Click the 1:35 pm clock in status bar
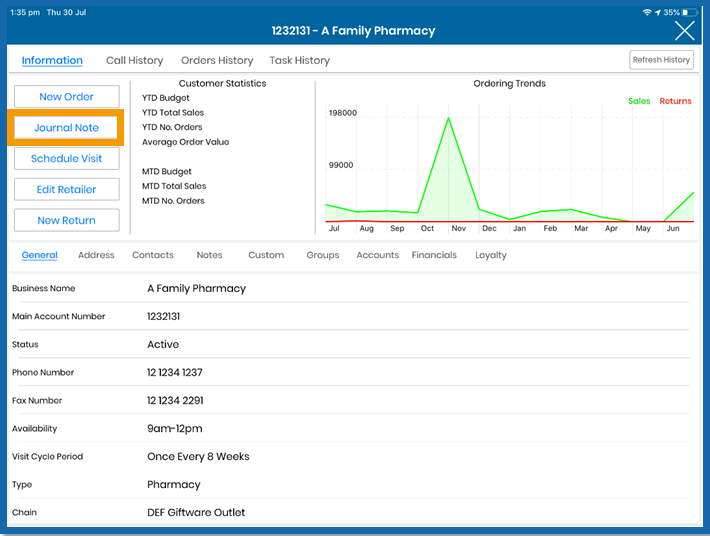Viewport: 710px width, 536px height. (x=25, y=12)
